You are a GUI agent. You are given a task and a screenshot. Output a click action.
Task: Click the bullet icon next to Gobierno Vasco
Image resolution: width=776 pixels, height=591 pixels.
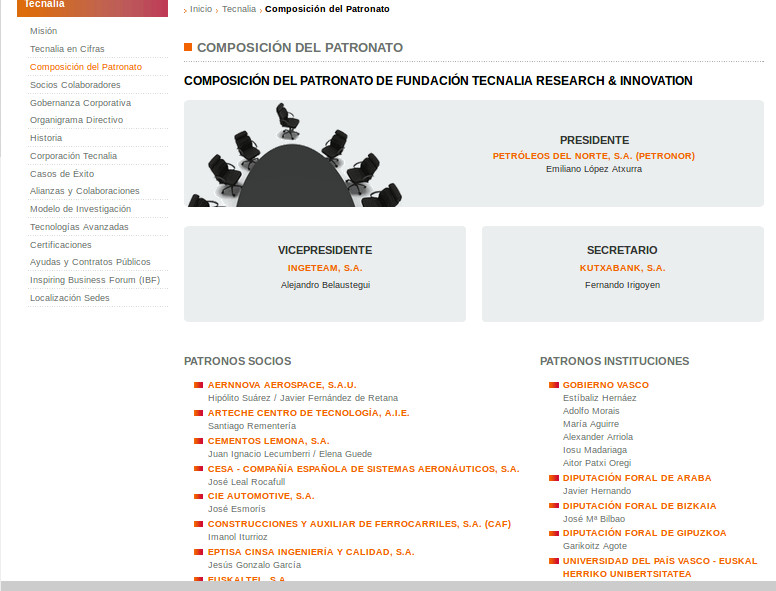tap(554, 385)
